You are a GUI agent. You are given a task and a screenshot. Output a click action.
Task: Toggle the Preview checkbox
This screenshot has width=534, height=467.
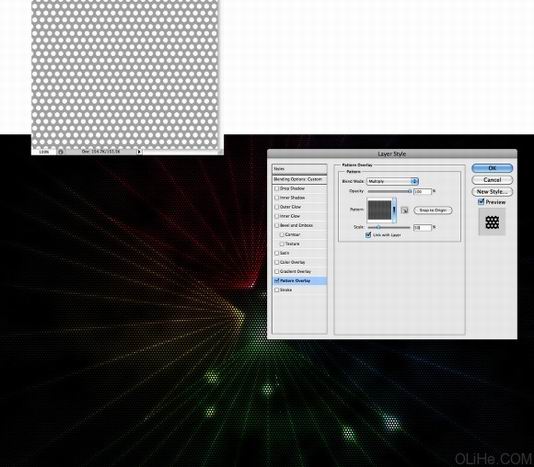coord(481,202)
